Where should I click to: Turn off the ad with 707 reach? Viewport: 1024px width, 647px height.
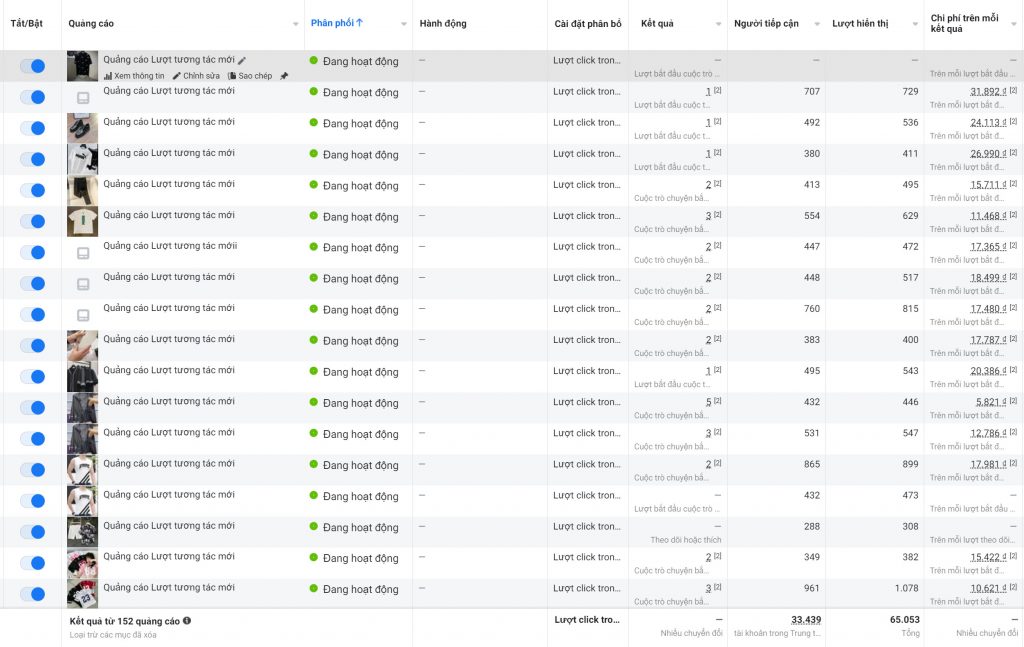pos(32,97)
